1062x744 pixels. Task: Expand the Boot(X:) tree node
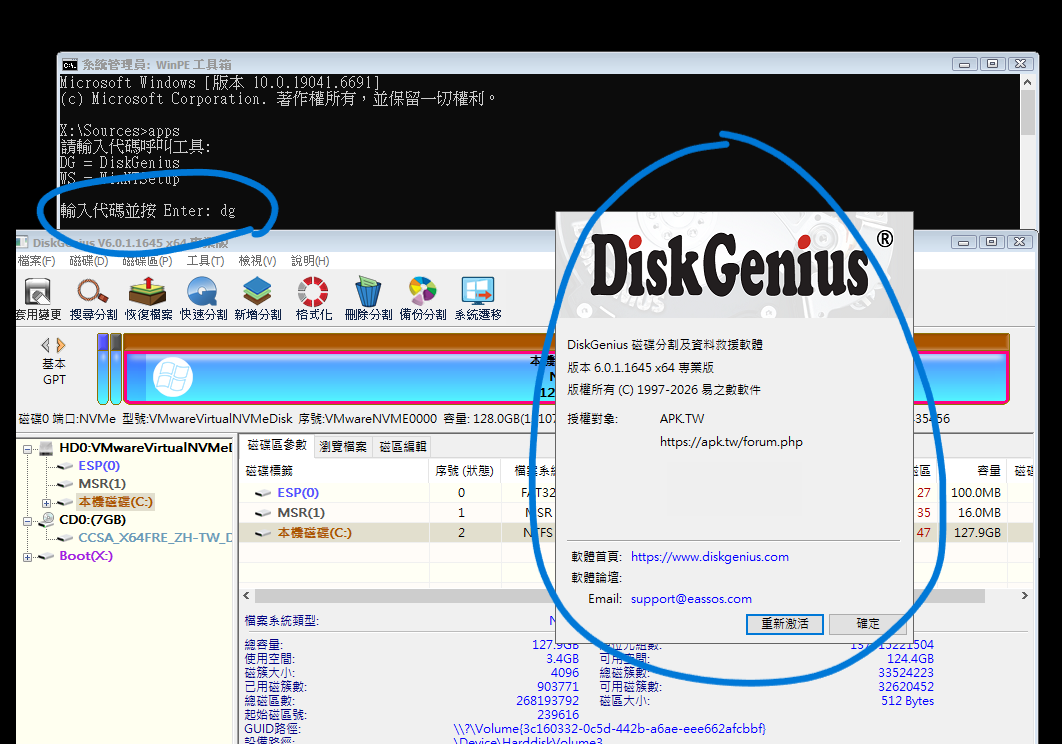[28, 556]
